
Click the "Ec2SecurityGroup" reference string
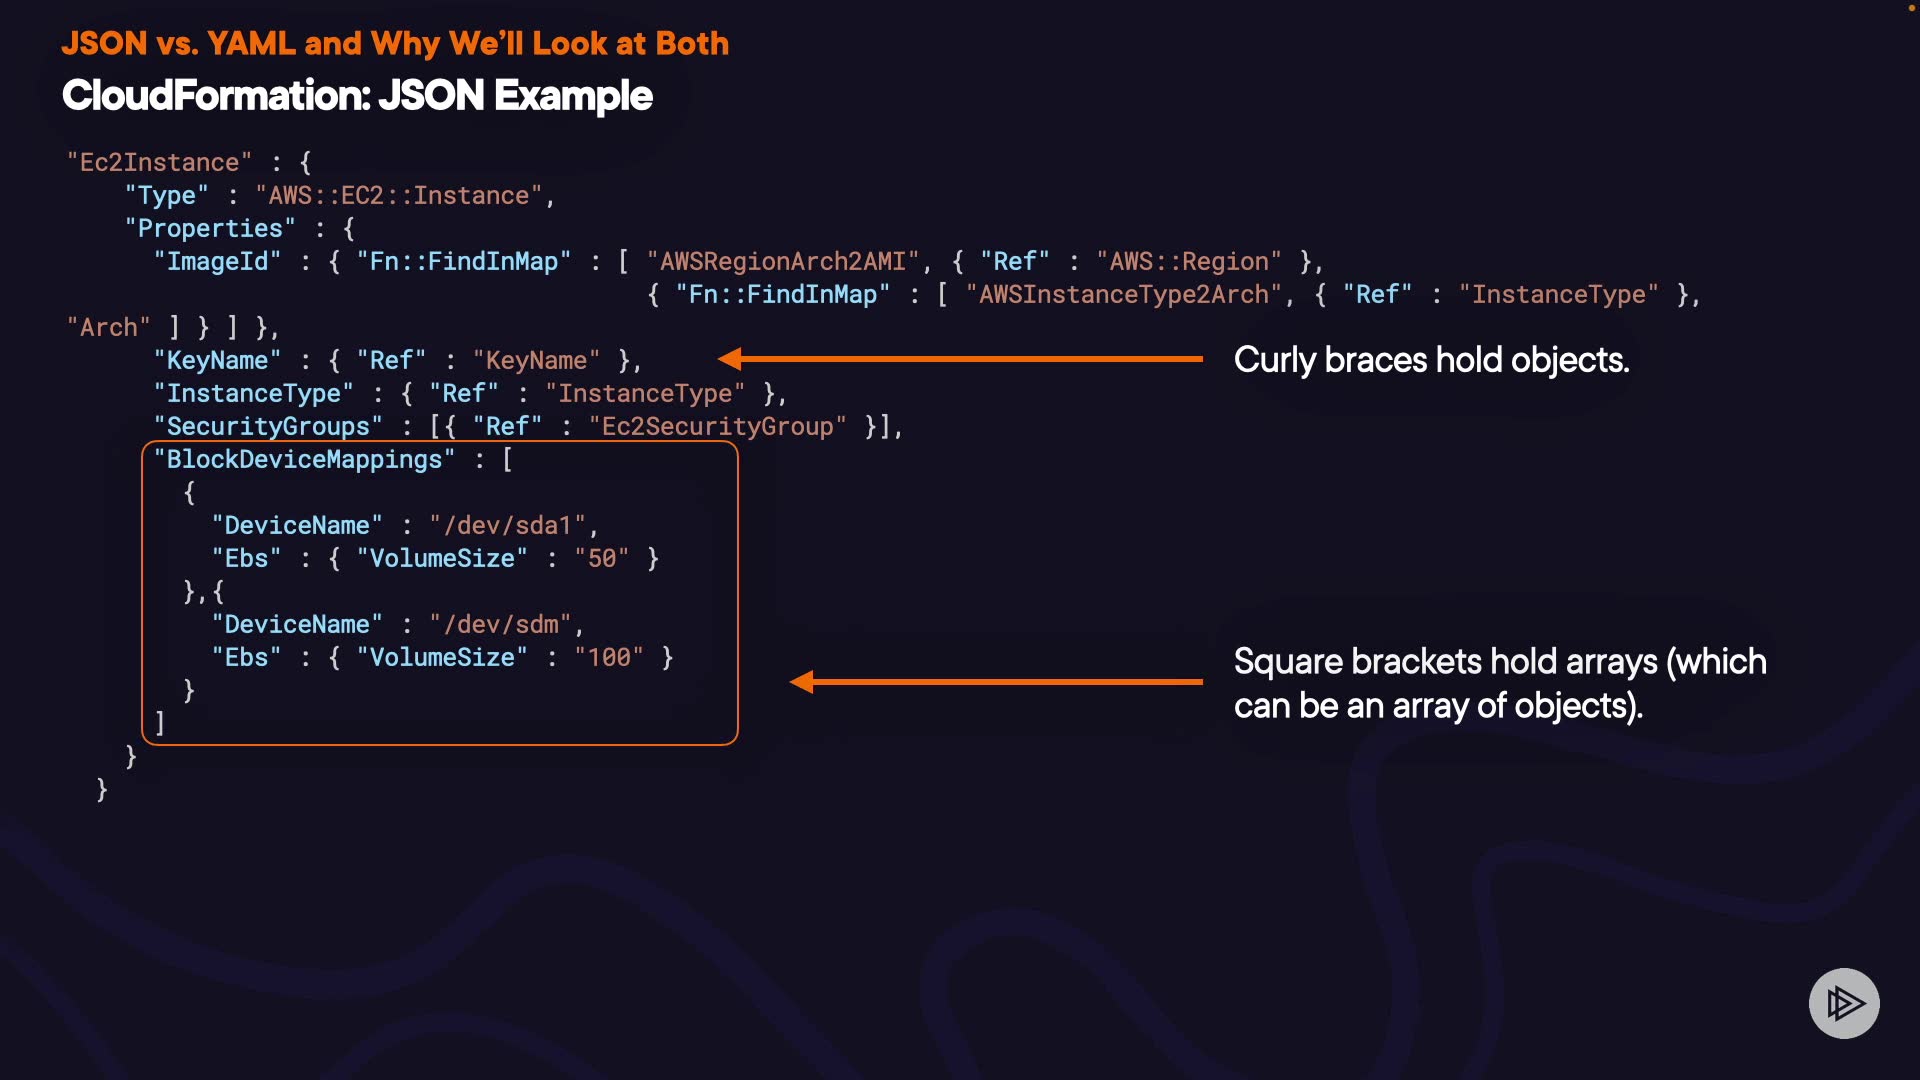pos(717,426)
